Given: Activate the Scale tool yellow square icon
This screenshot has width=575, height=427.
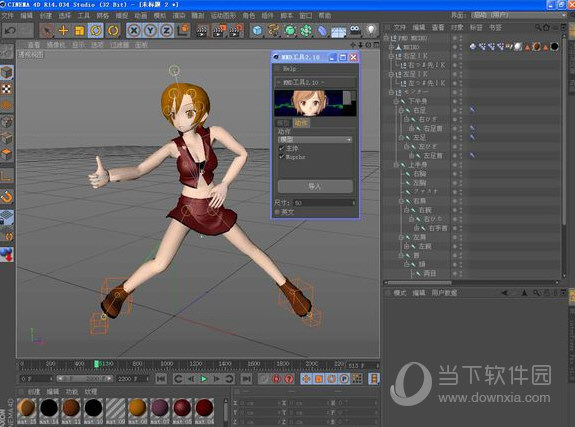Looking at the screenshot, I should [x=79, y=30].
